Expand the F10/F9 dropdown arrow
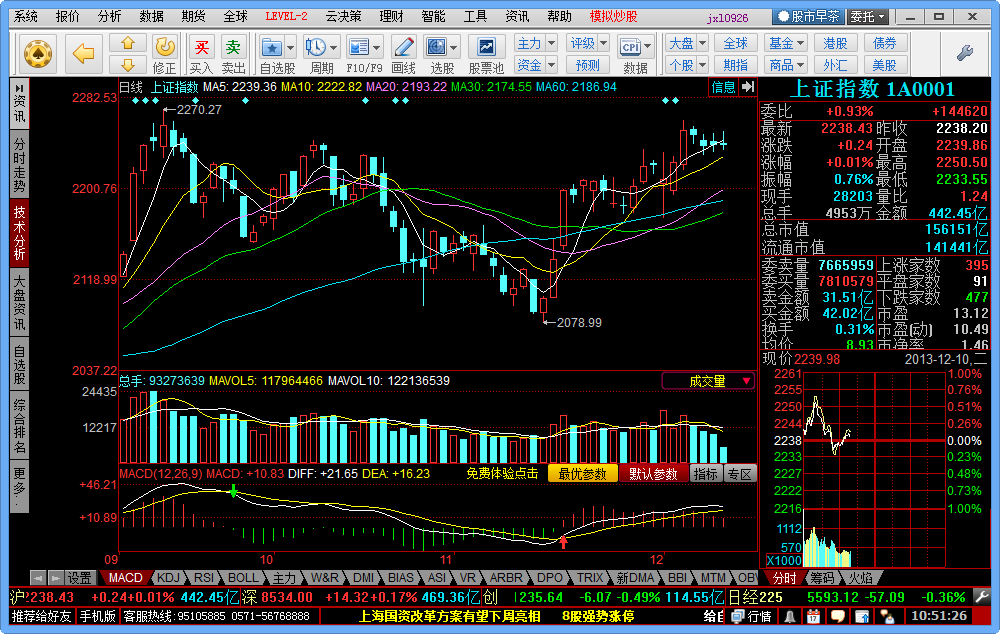The width and height of the screenshot is (1000, 634). [x=377, y=48]
